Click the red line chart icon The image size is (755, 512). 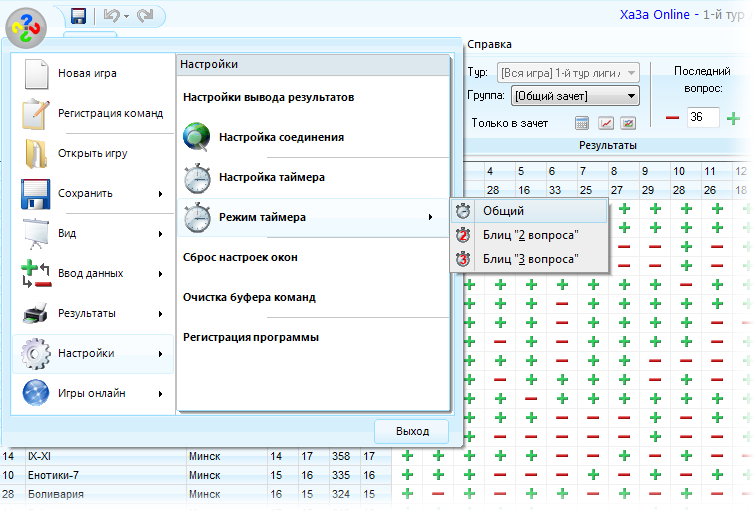pyautogui.click(x=606, y=123)
